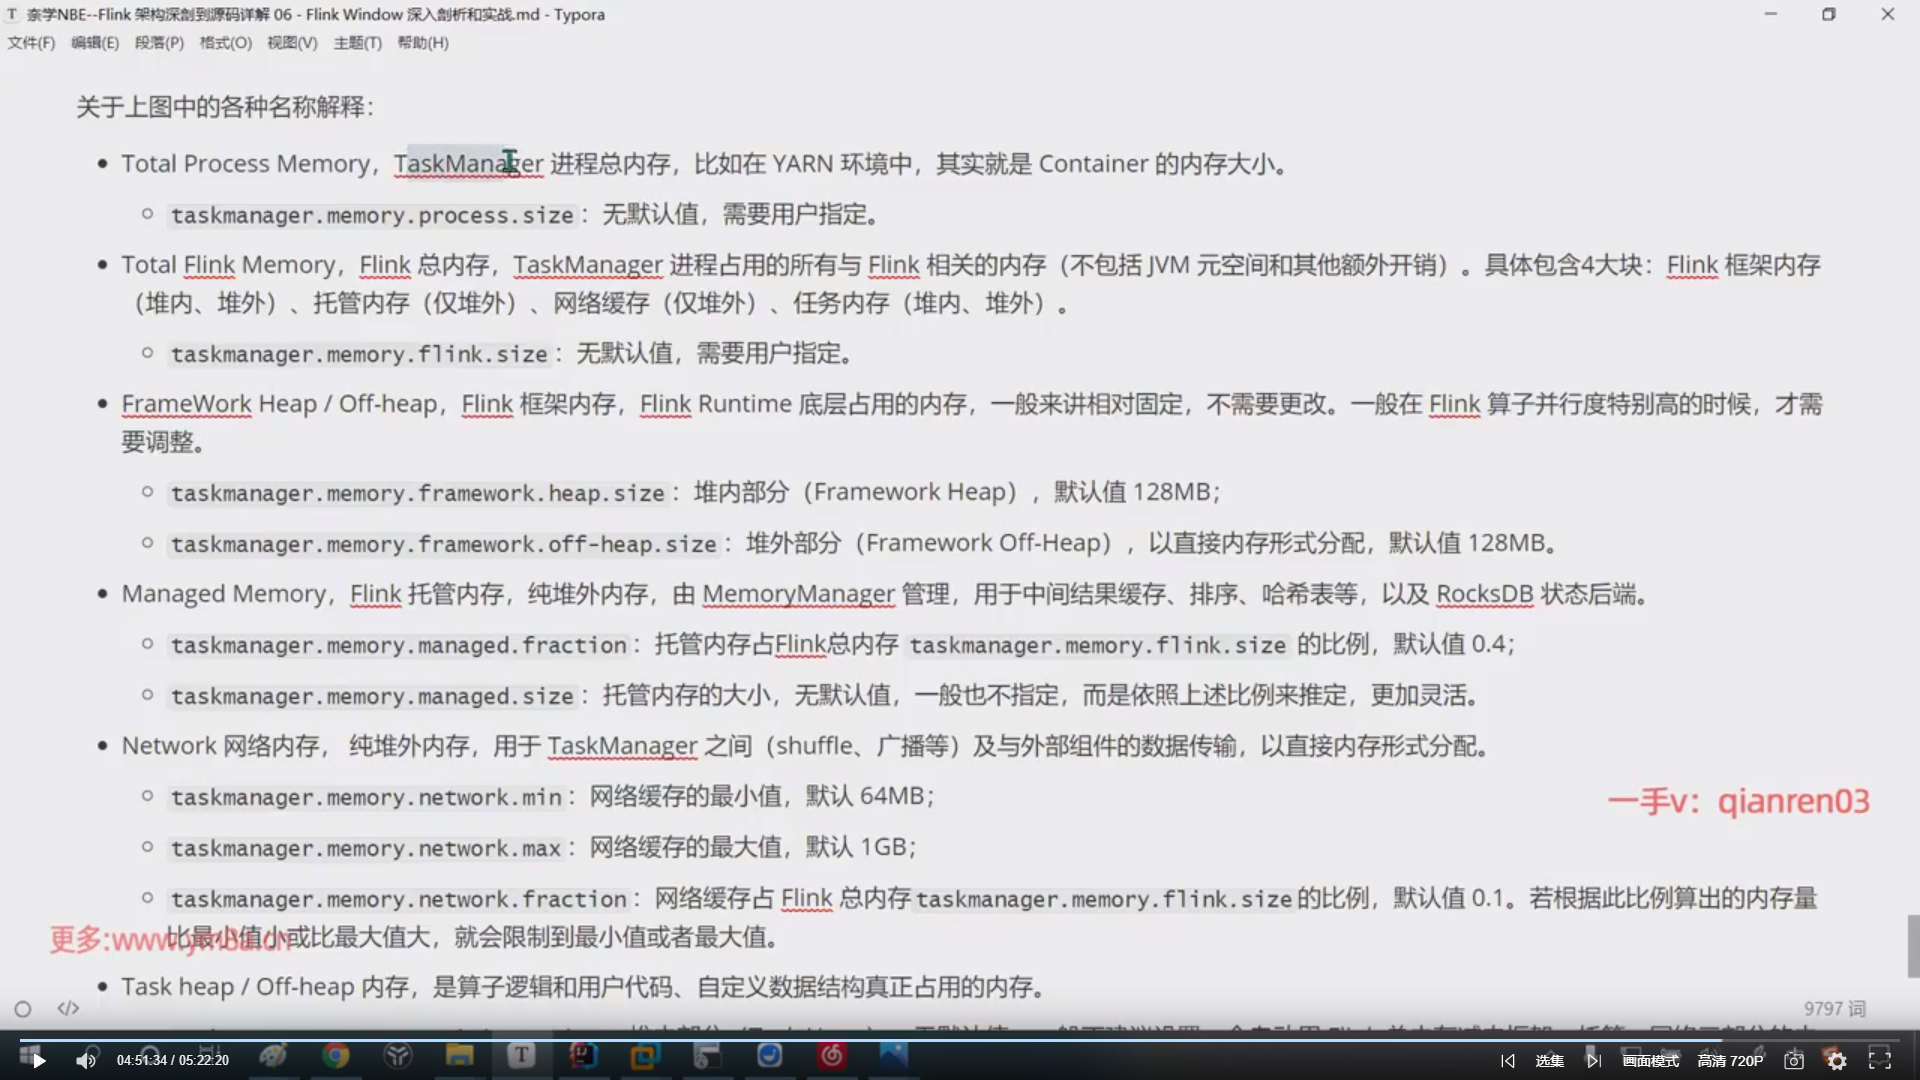This screenshot has width=1920, height=1080.
Task: Open the 选集 episode list
Action: [x=1549, y=1061]
